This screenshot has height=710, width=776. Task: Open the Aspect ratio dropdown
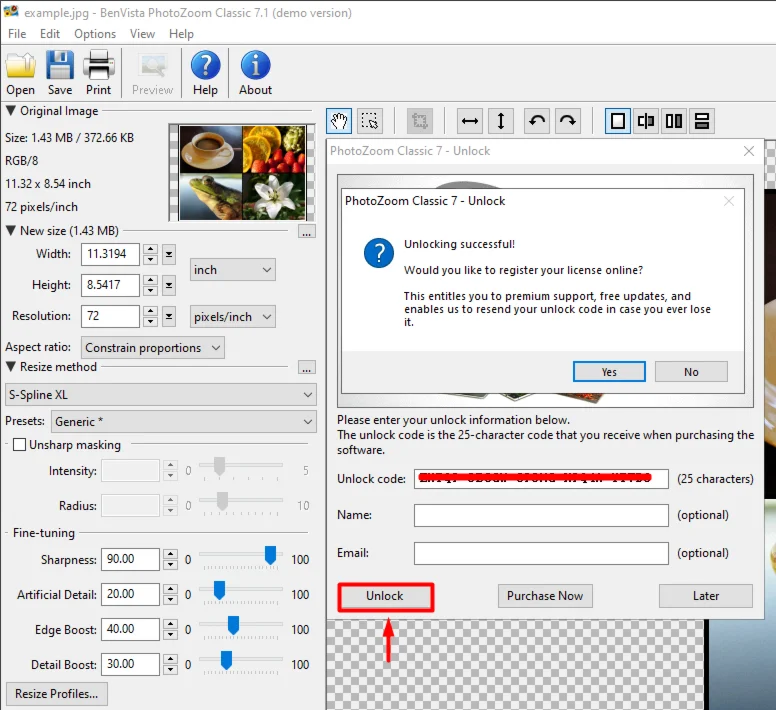153,348
